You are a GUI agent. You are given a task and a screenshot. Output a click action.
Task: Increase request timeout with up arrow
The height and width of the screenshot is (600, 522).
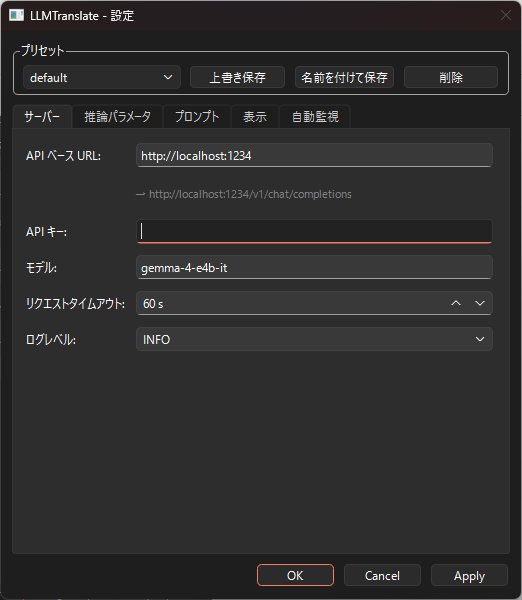pyautogui.click(x=456, y=303)
